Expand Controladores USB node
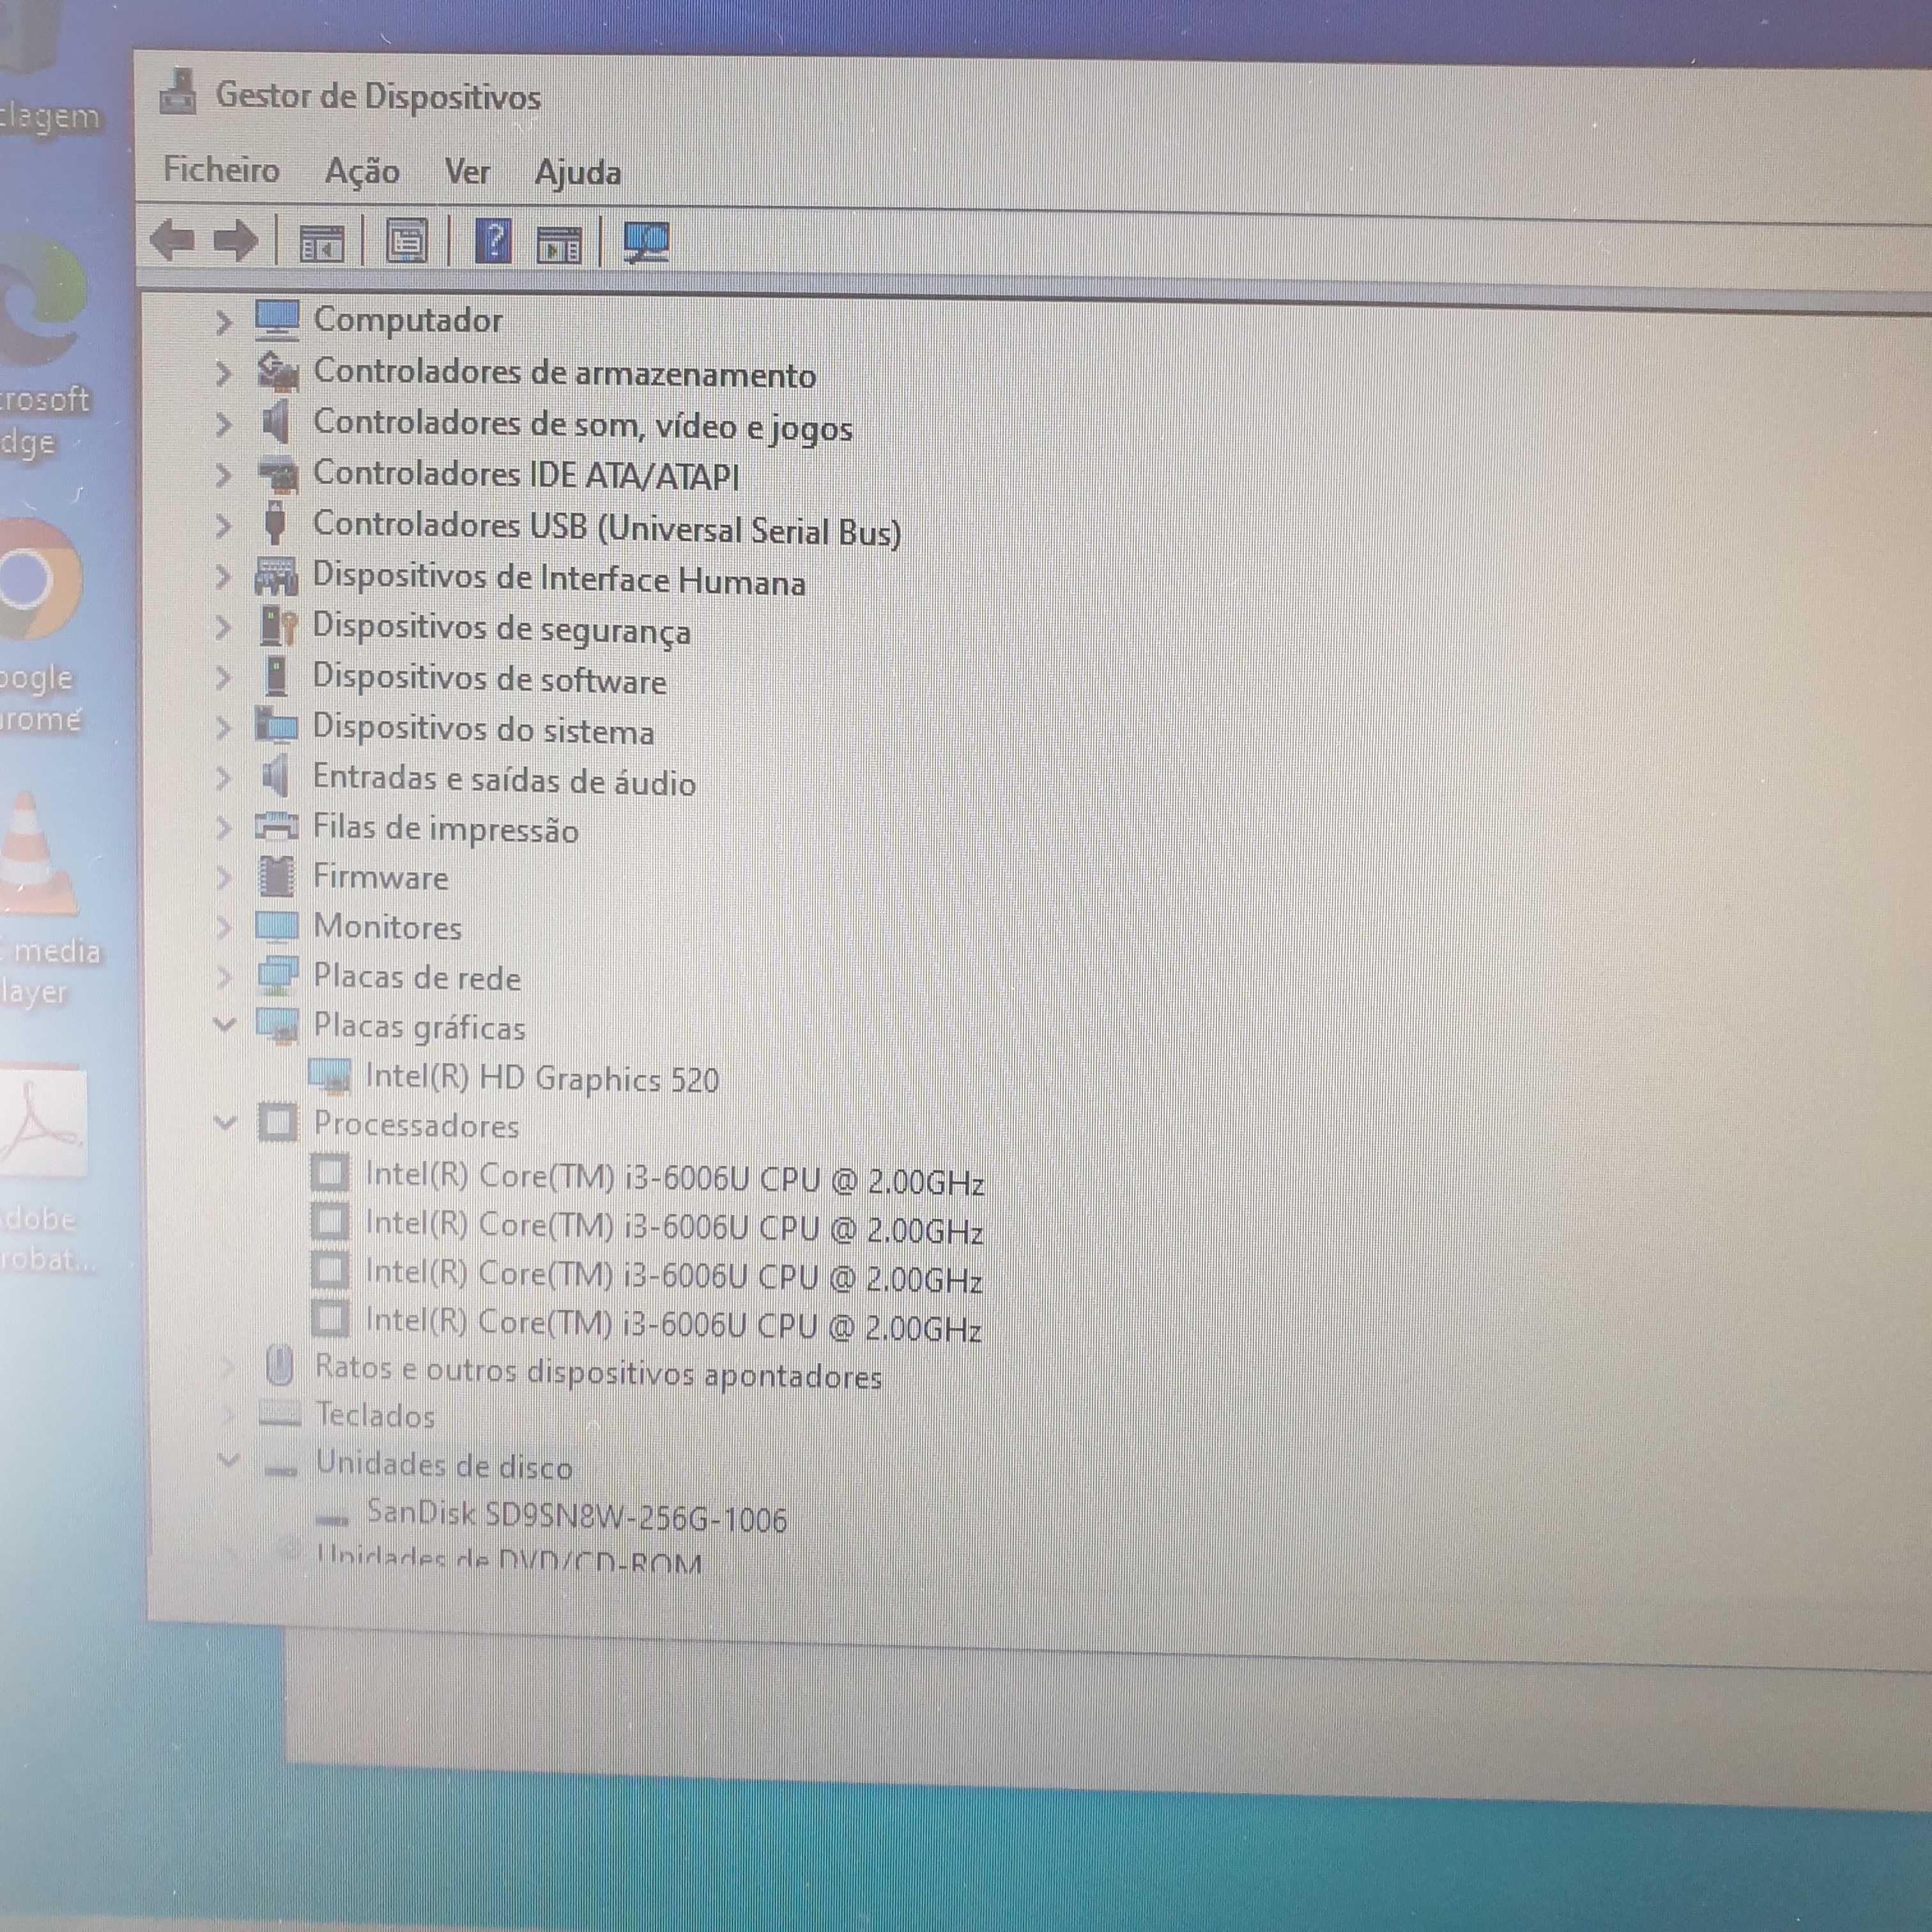This screenshot has width=1932, height=1932. click(223, 526)
